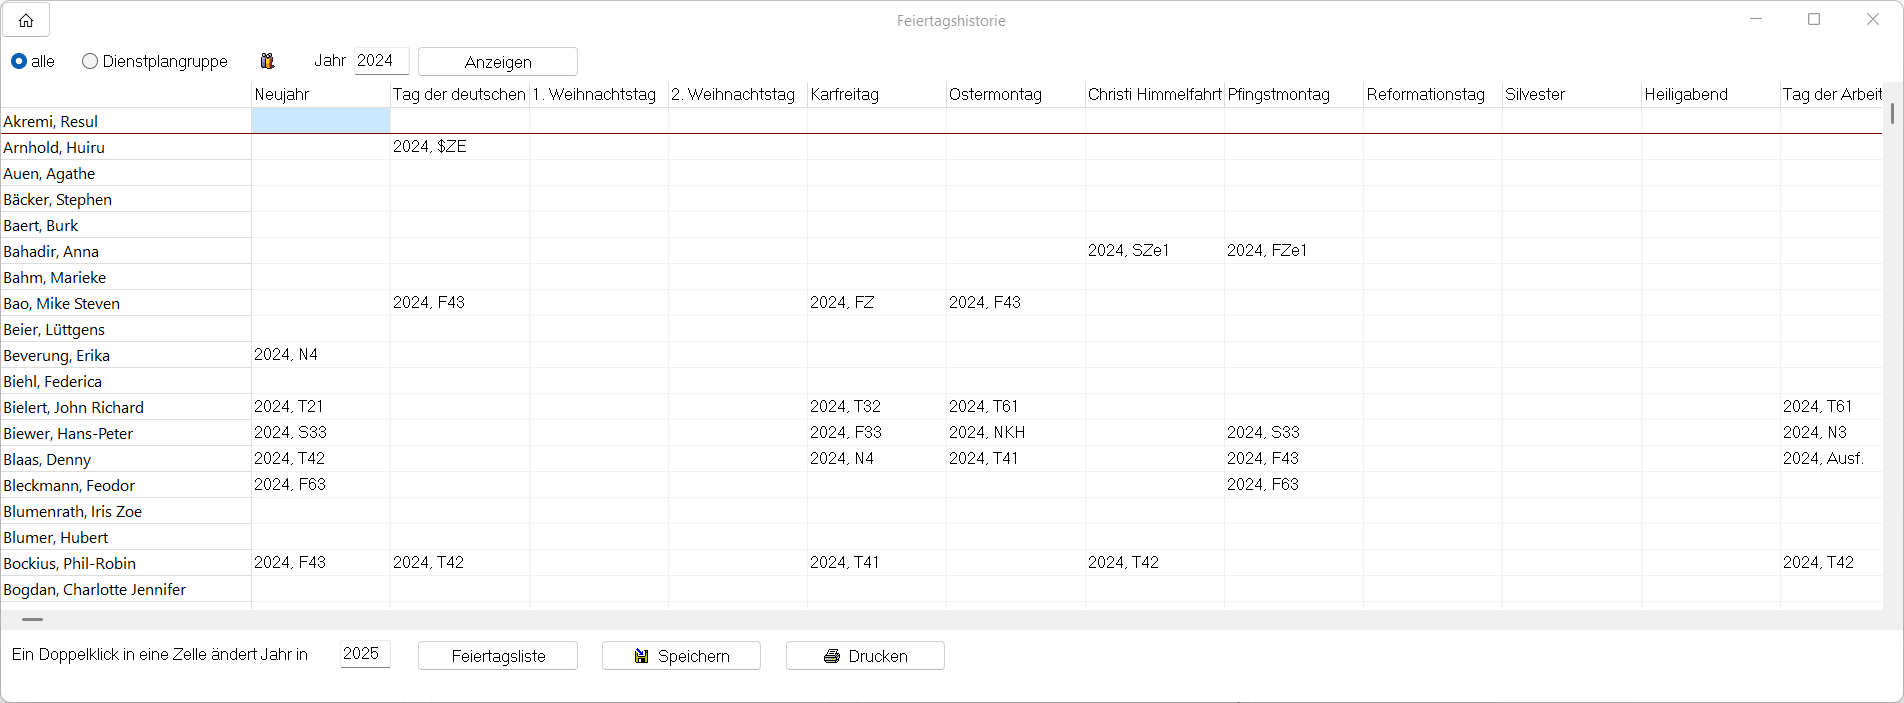Click Arnhold's Tag der deutschen cell '2024, $ZE'
Image resolution: width=1904 pixels, height=703 pixels.
pyautogui.click(x=459, y=147)
